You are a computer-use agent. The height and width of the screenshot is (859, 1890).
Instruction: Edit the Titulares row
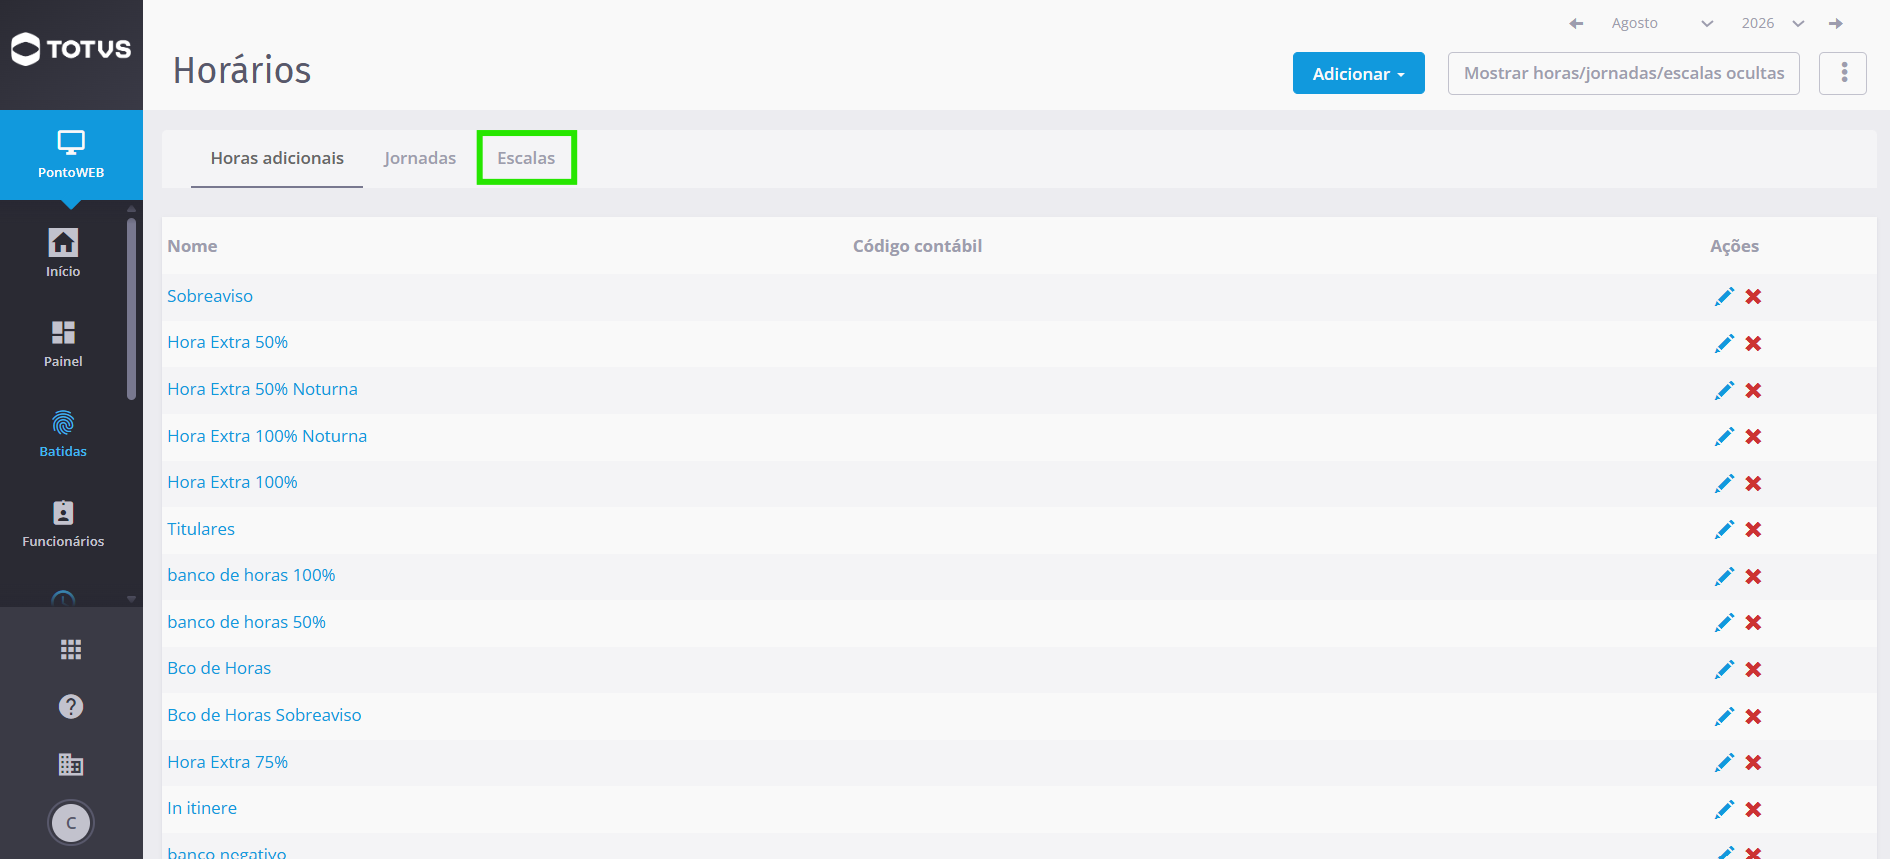1724,530
